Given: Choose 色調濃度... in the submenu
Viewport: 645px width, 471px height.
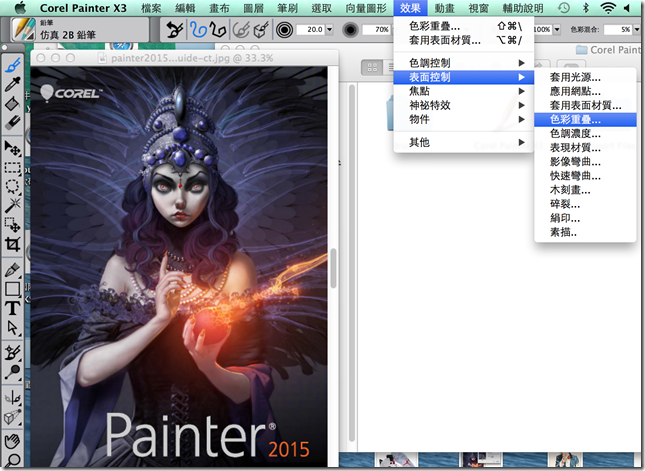Looking at the screenshot, I should (585, 134).
